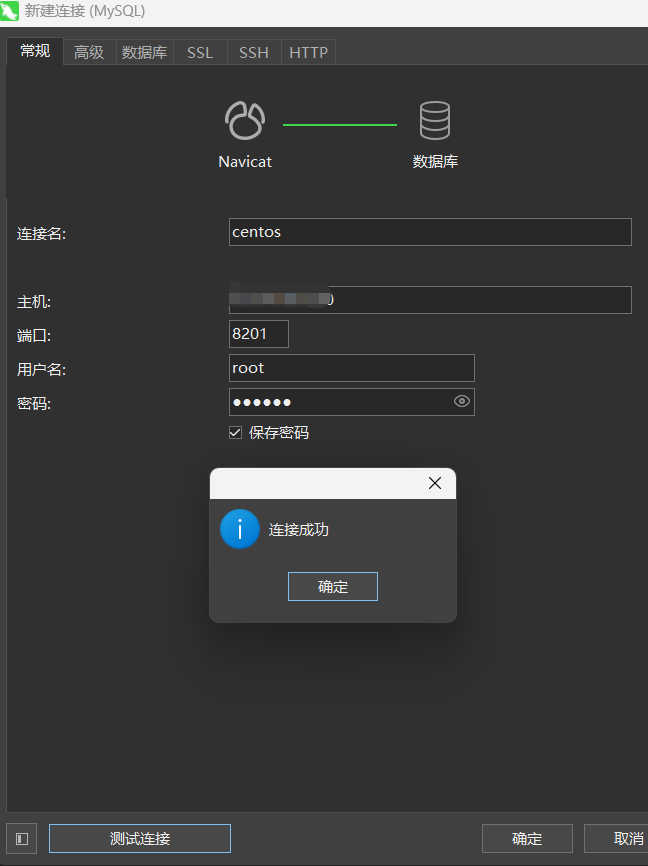
Task: Click the 端口 field showing 8201
Action: tap(259, 334)
